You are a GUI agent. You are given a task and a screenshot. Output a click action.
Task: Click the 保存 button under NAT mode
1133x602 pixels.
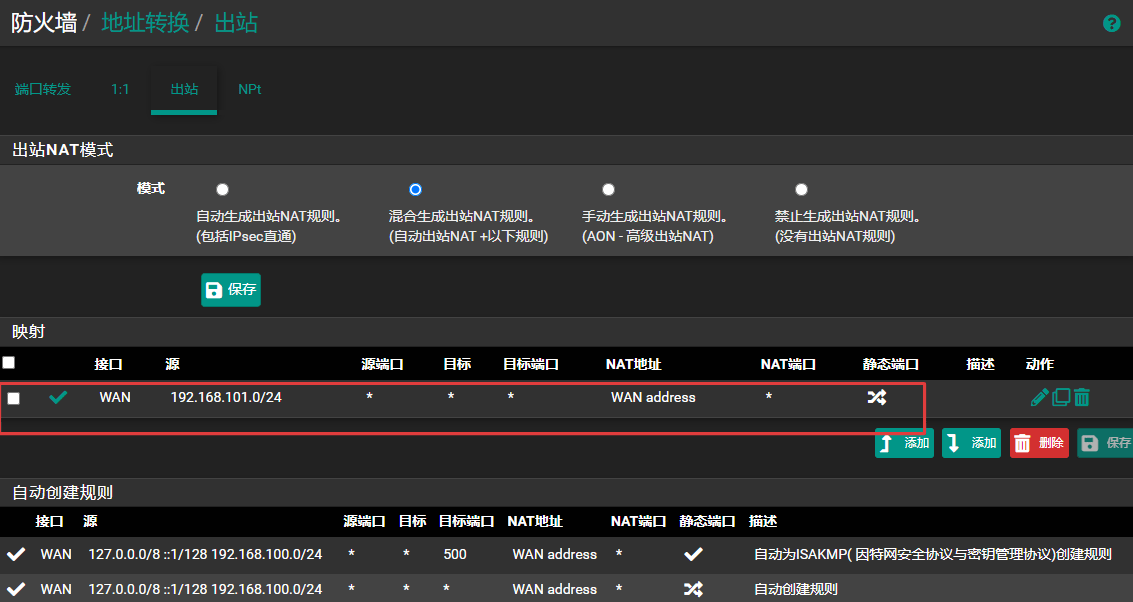[231, 290]
